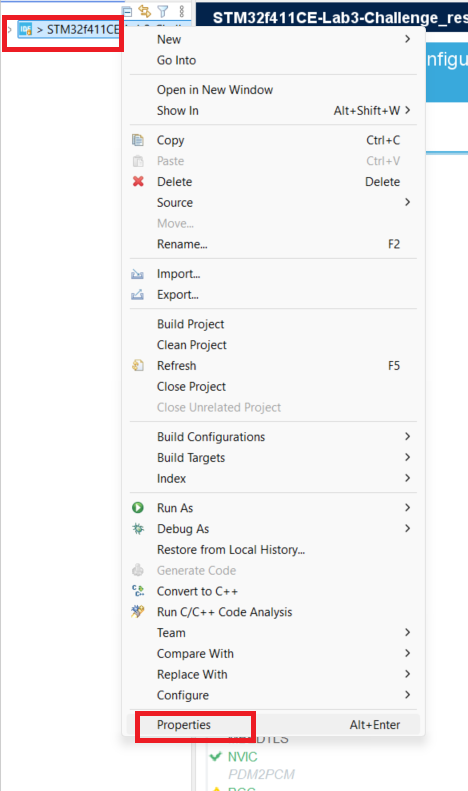Viewport: 468px width, 791px height.
Task: Click the Convert to C++ icon
Action: click(138, 591)
